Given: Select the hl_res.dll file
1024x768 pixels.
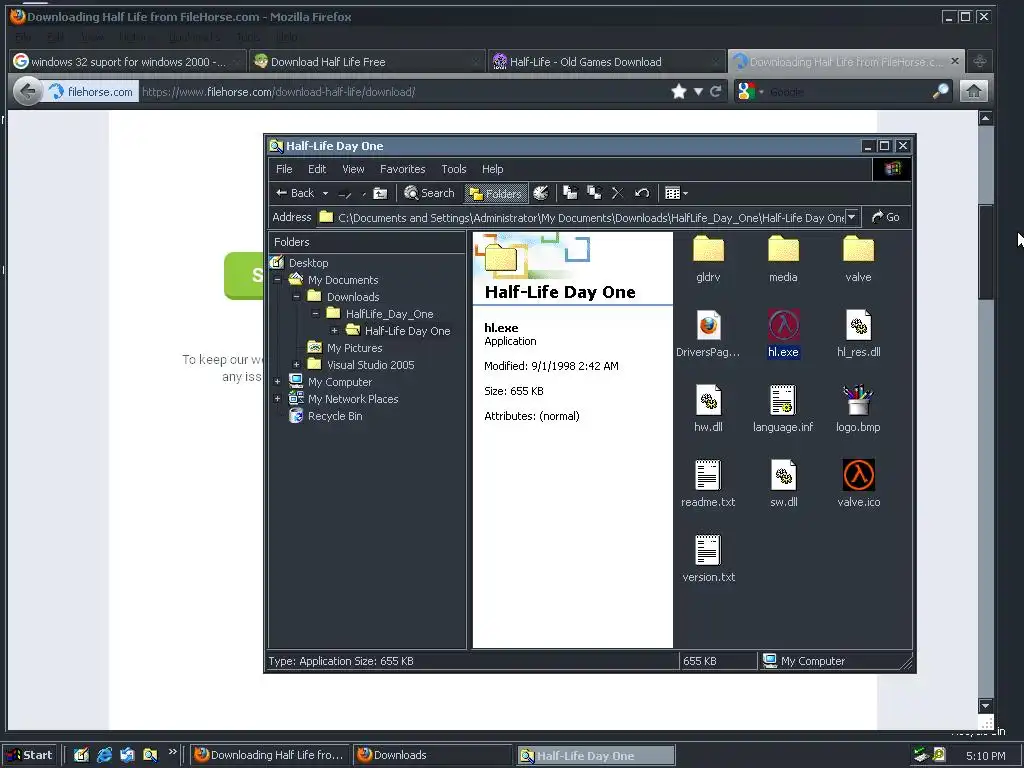Looking at the screenshot, I should (x=858, y=334).
